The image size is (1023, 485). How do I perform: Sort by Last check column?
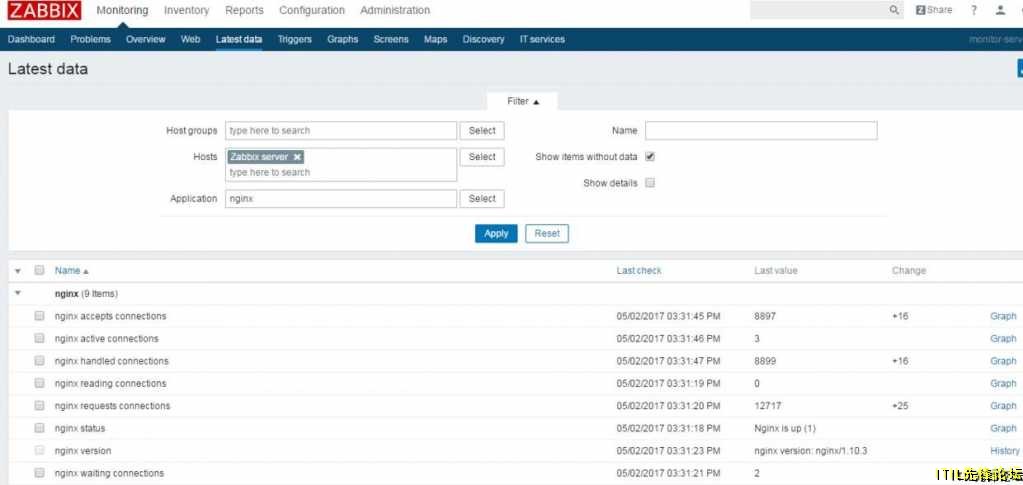(639, 270)
